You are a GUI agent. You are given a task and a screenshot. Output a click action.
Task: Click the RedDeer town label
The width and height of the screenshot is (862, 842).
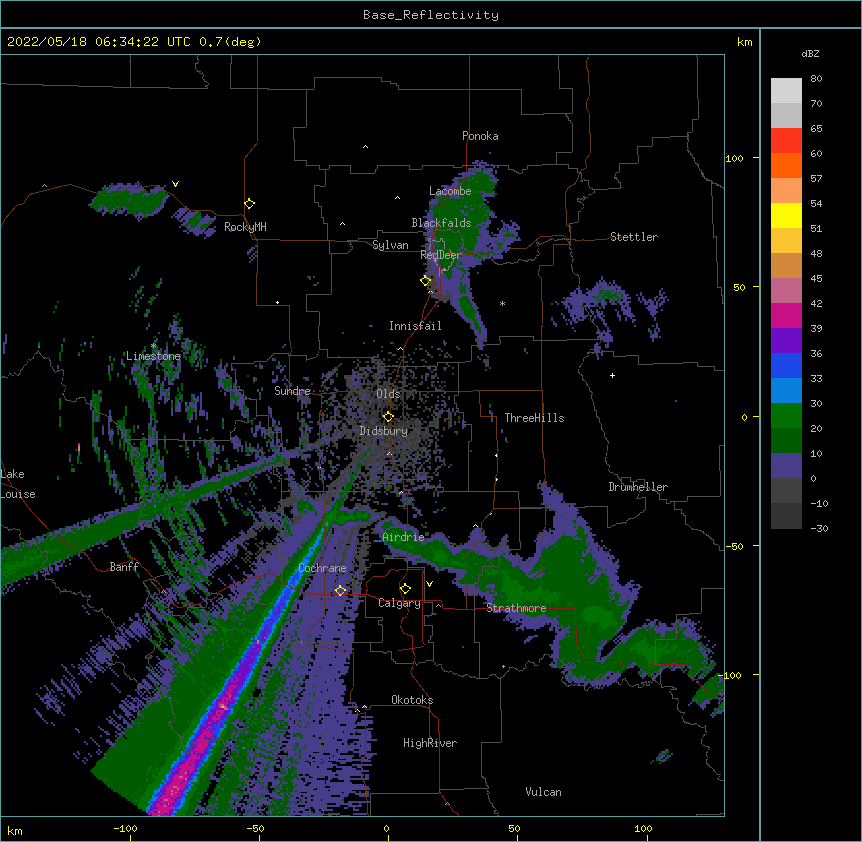(x=440, y=255)
